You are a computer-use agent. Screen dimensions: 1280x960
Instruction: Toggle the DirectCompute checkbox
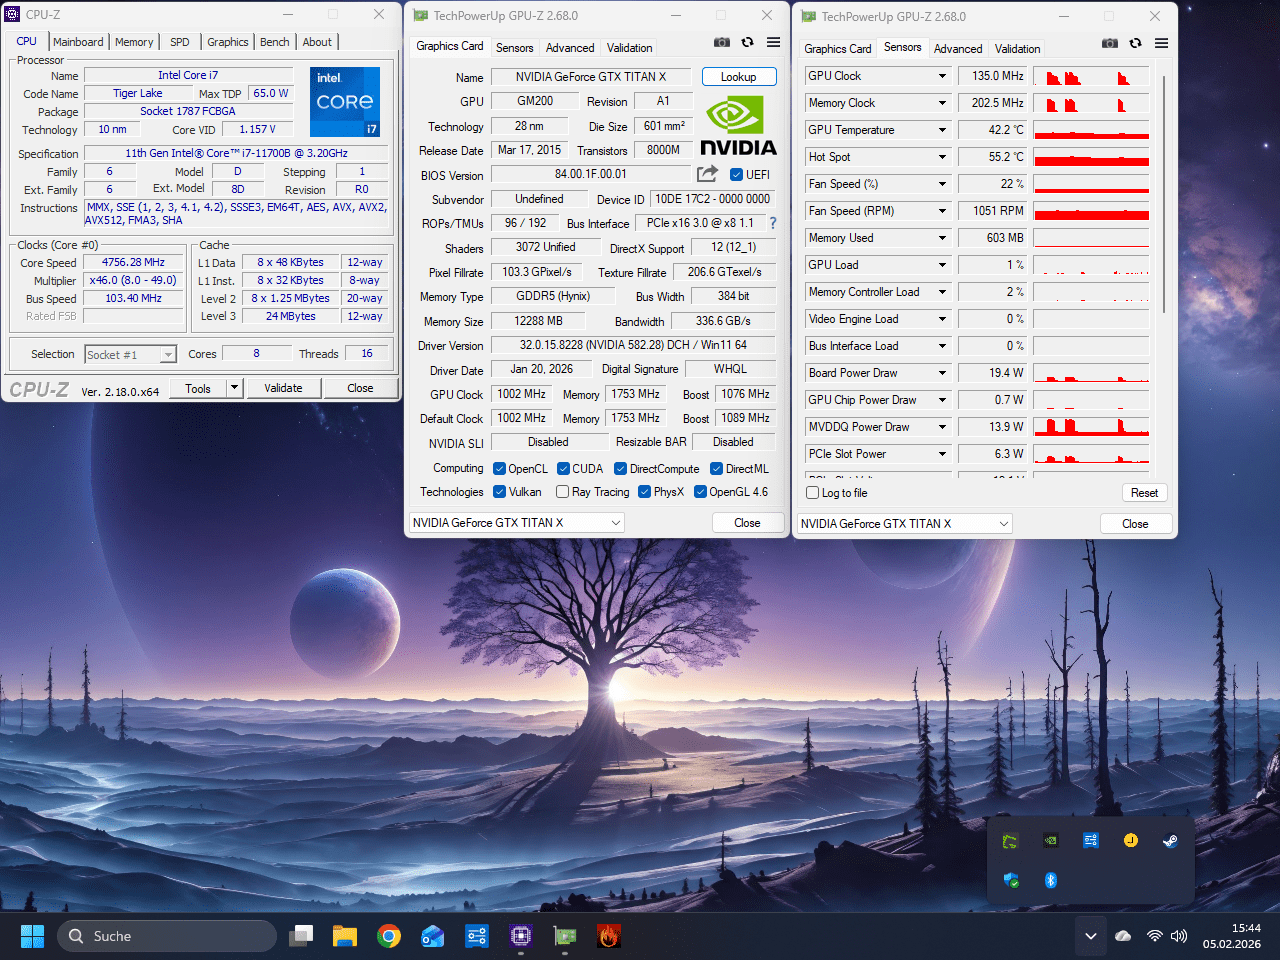[621, 469]
